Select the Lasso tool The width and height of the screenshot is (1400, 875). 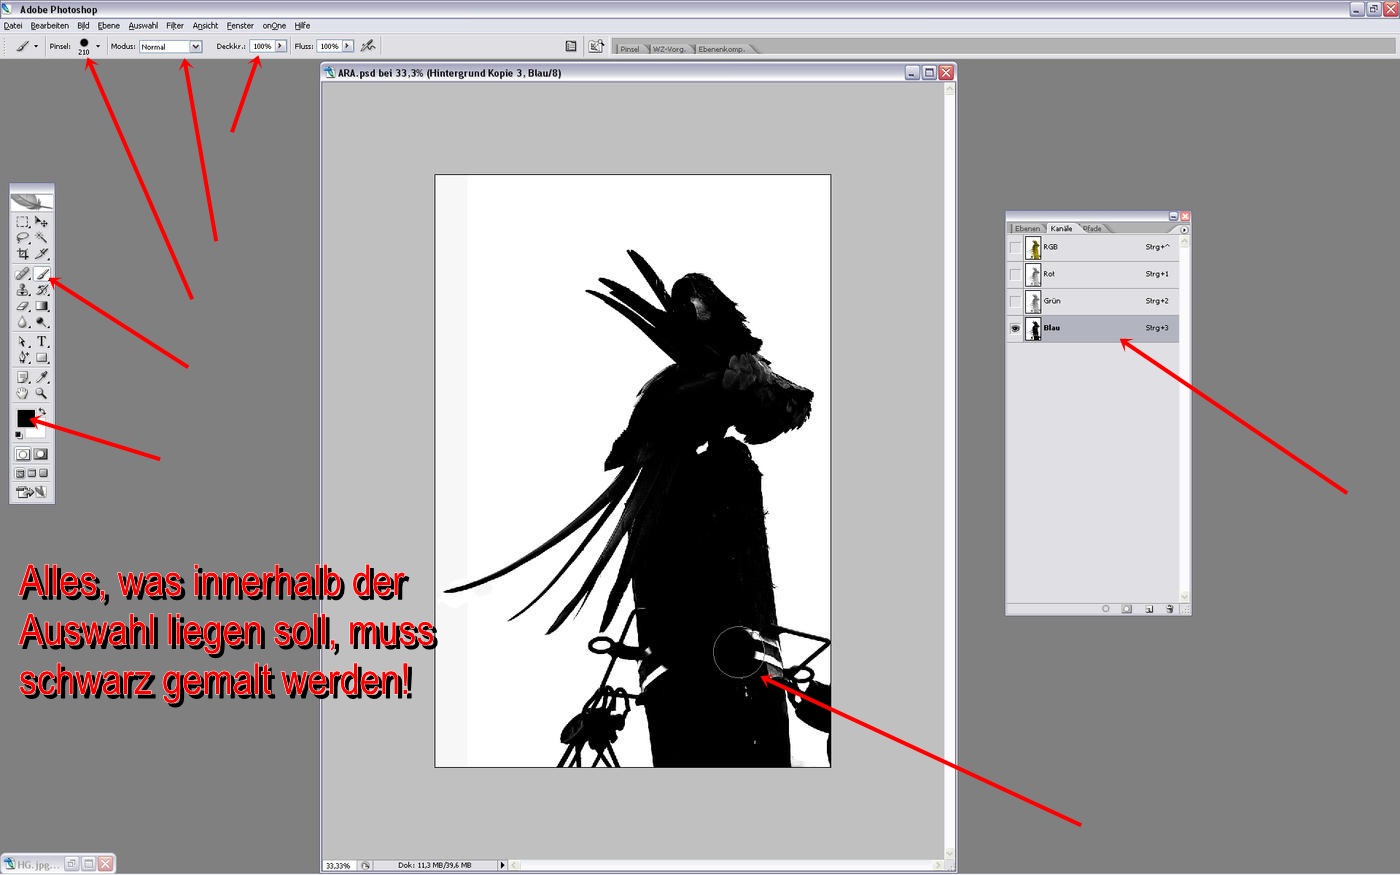[x=23, y=237]
